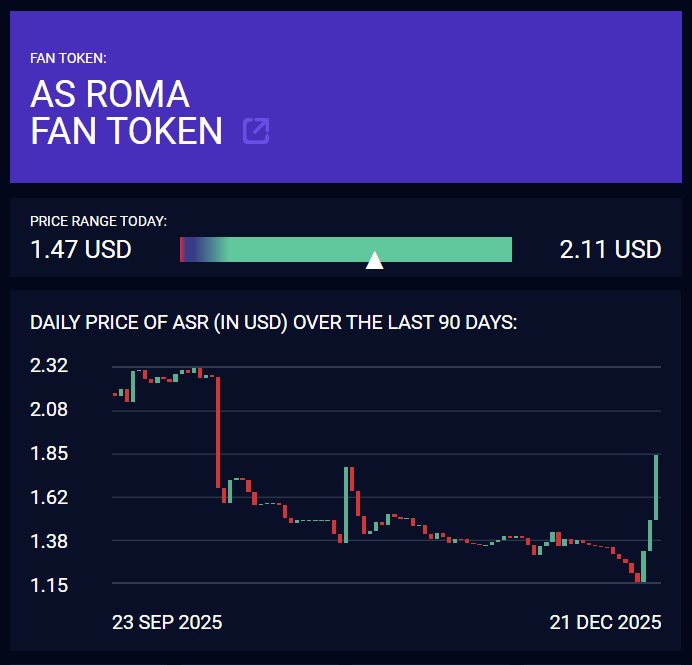Click the 1.15 y-axis price label
This screenshot has height=665, width=692.
pyautogui.click(x=49, y=585)
